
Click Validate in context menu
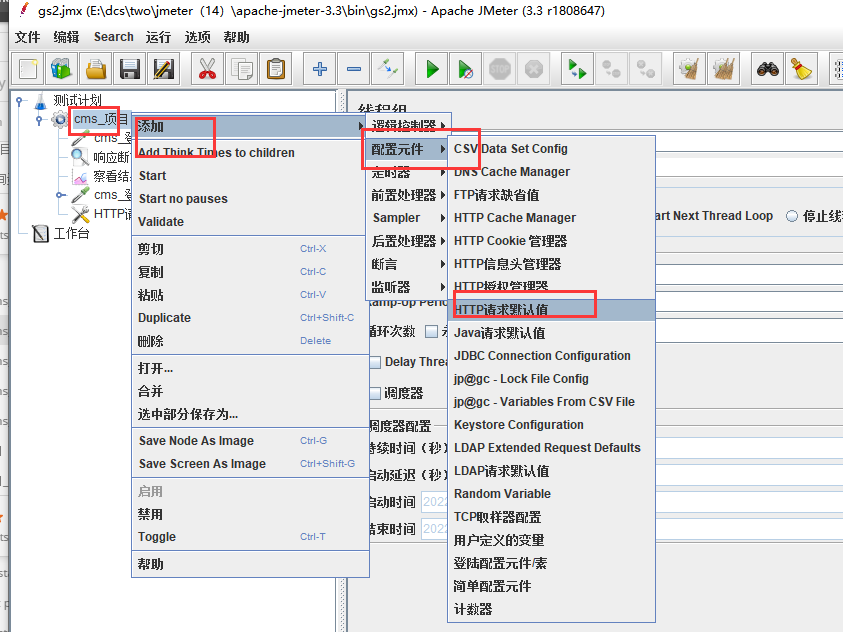[x=251, y=221]
